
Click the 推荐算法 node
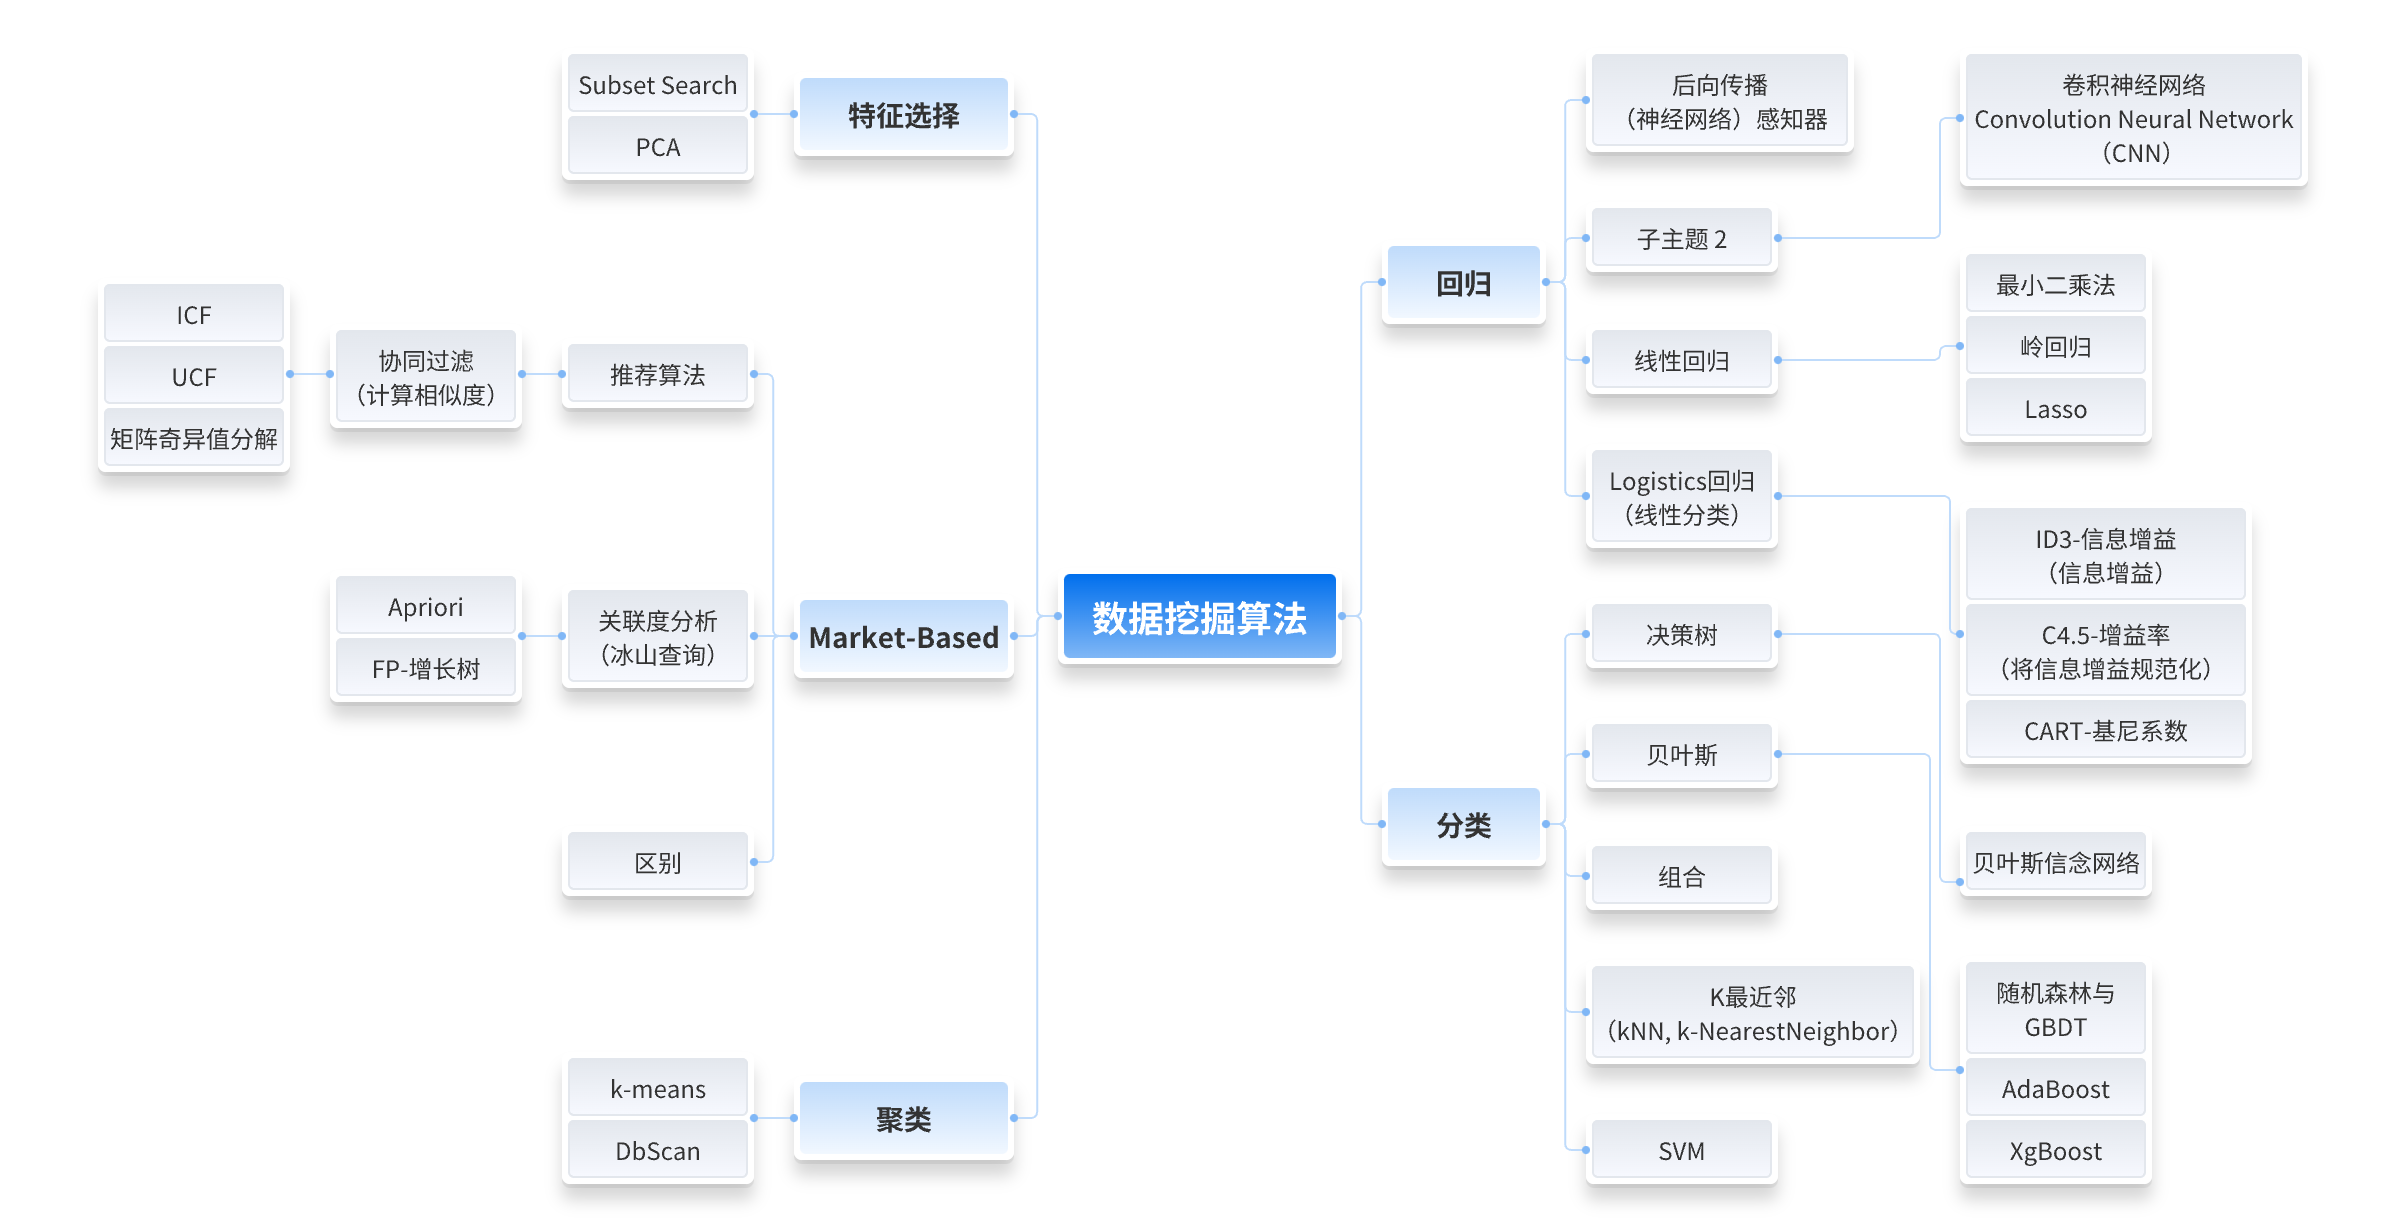[x=657, y=375]
